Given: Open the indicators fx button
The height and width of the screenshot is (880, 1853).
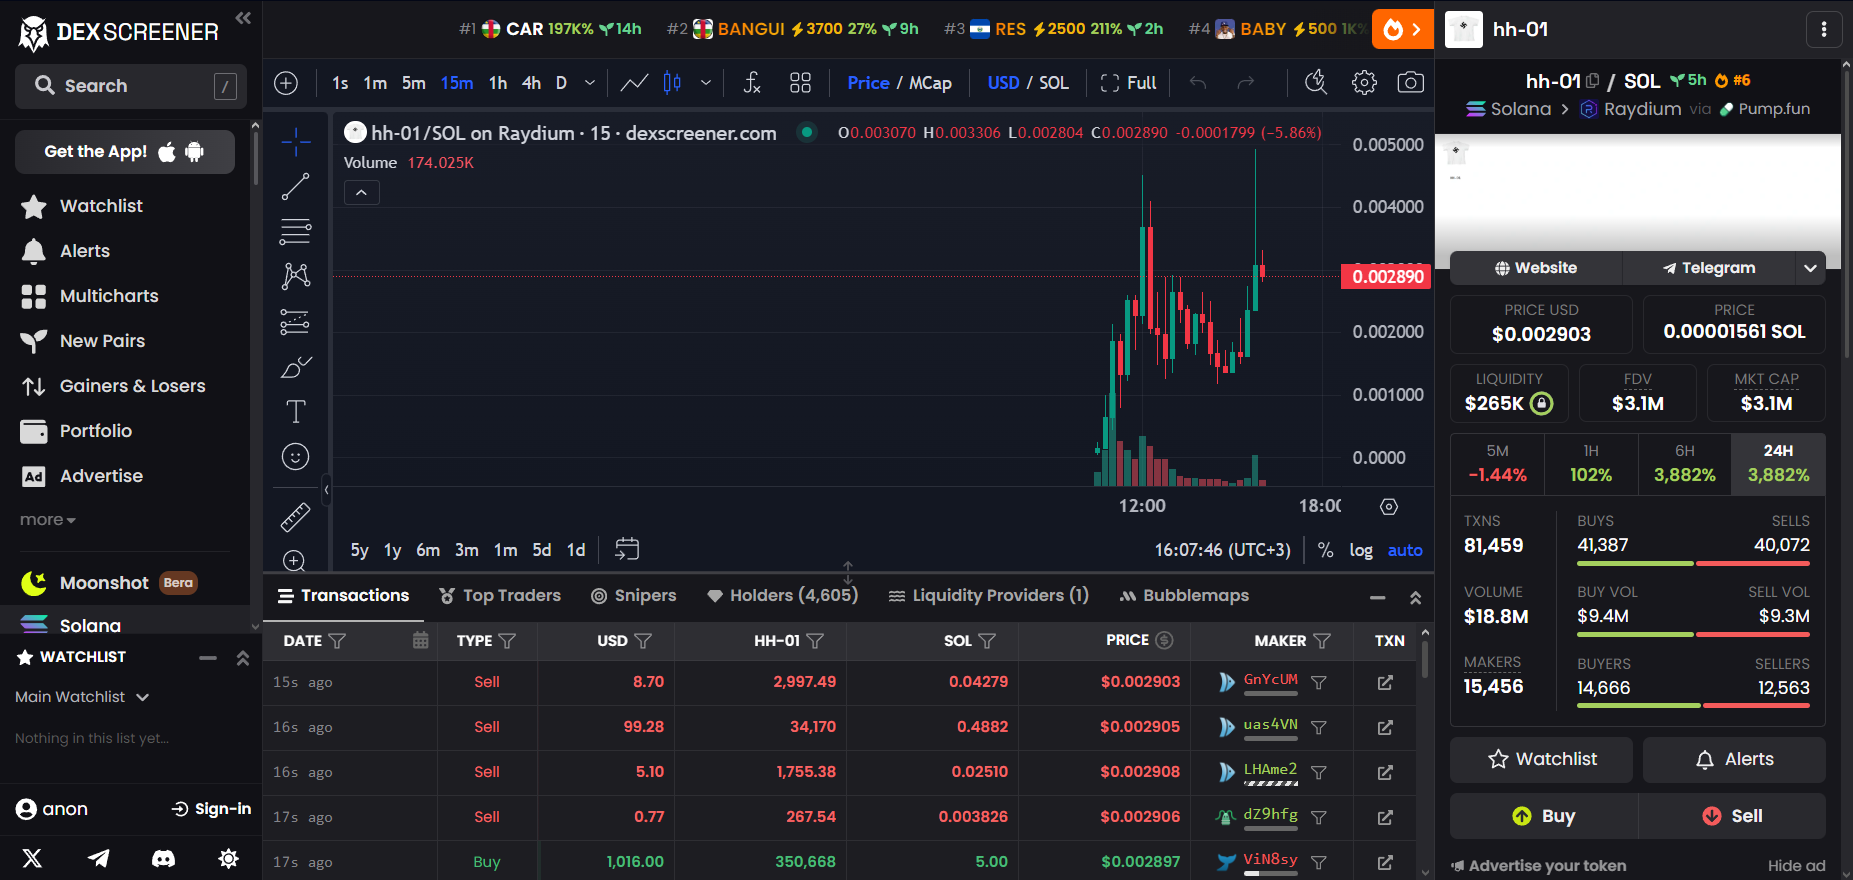Looking at the screenshot, I should click(753, 83).
